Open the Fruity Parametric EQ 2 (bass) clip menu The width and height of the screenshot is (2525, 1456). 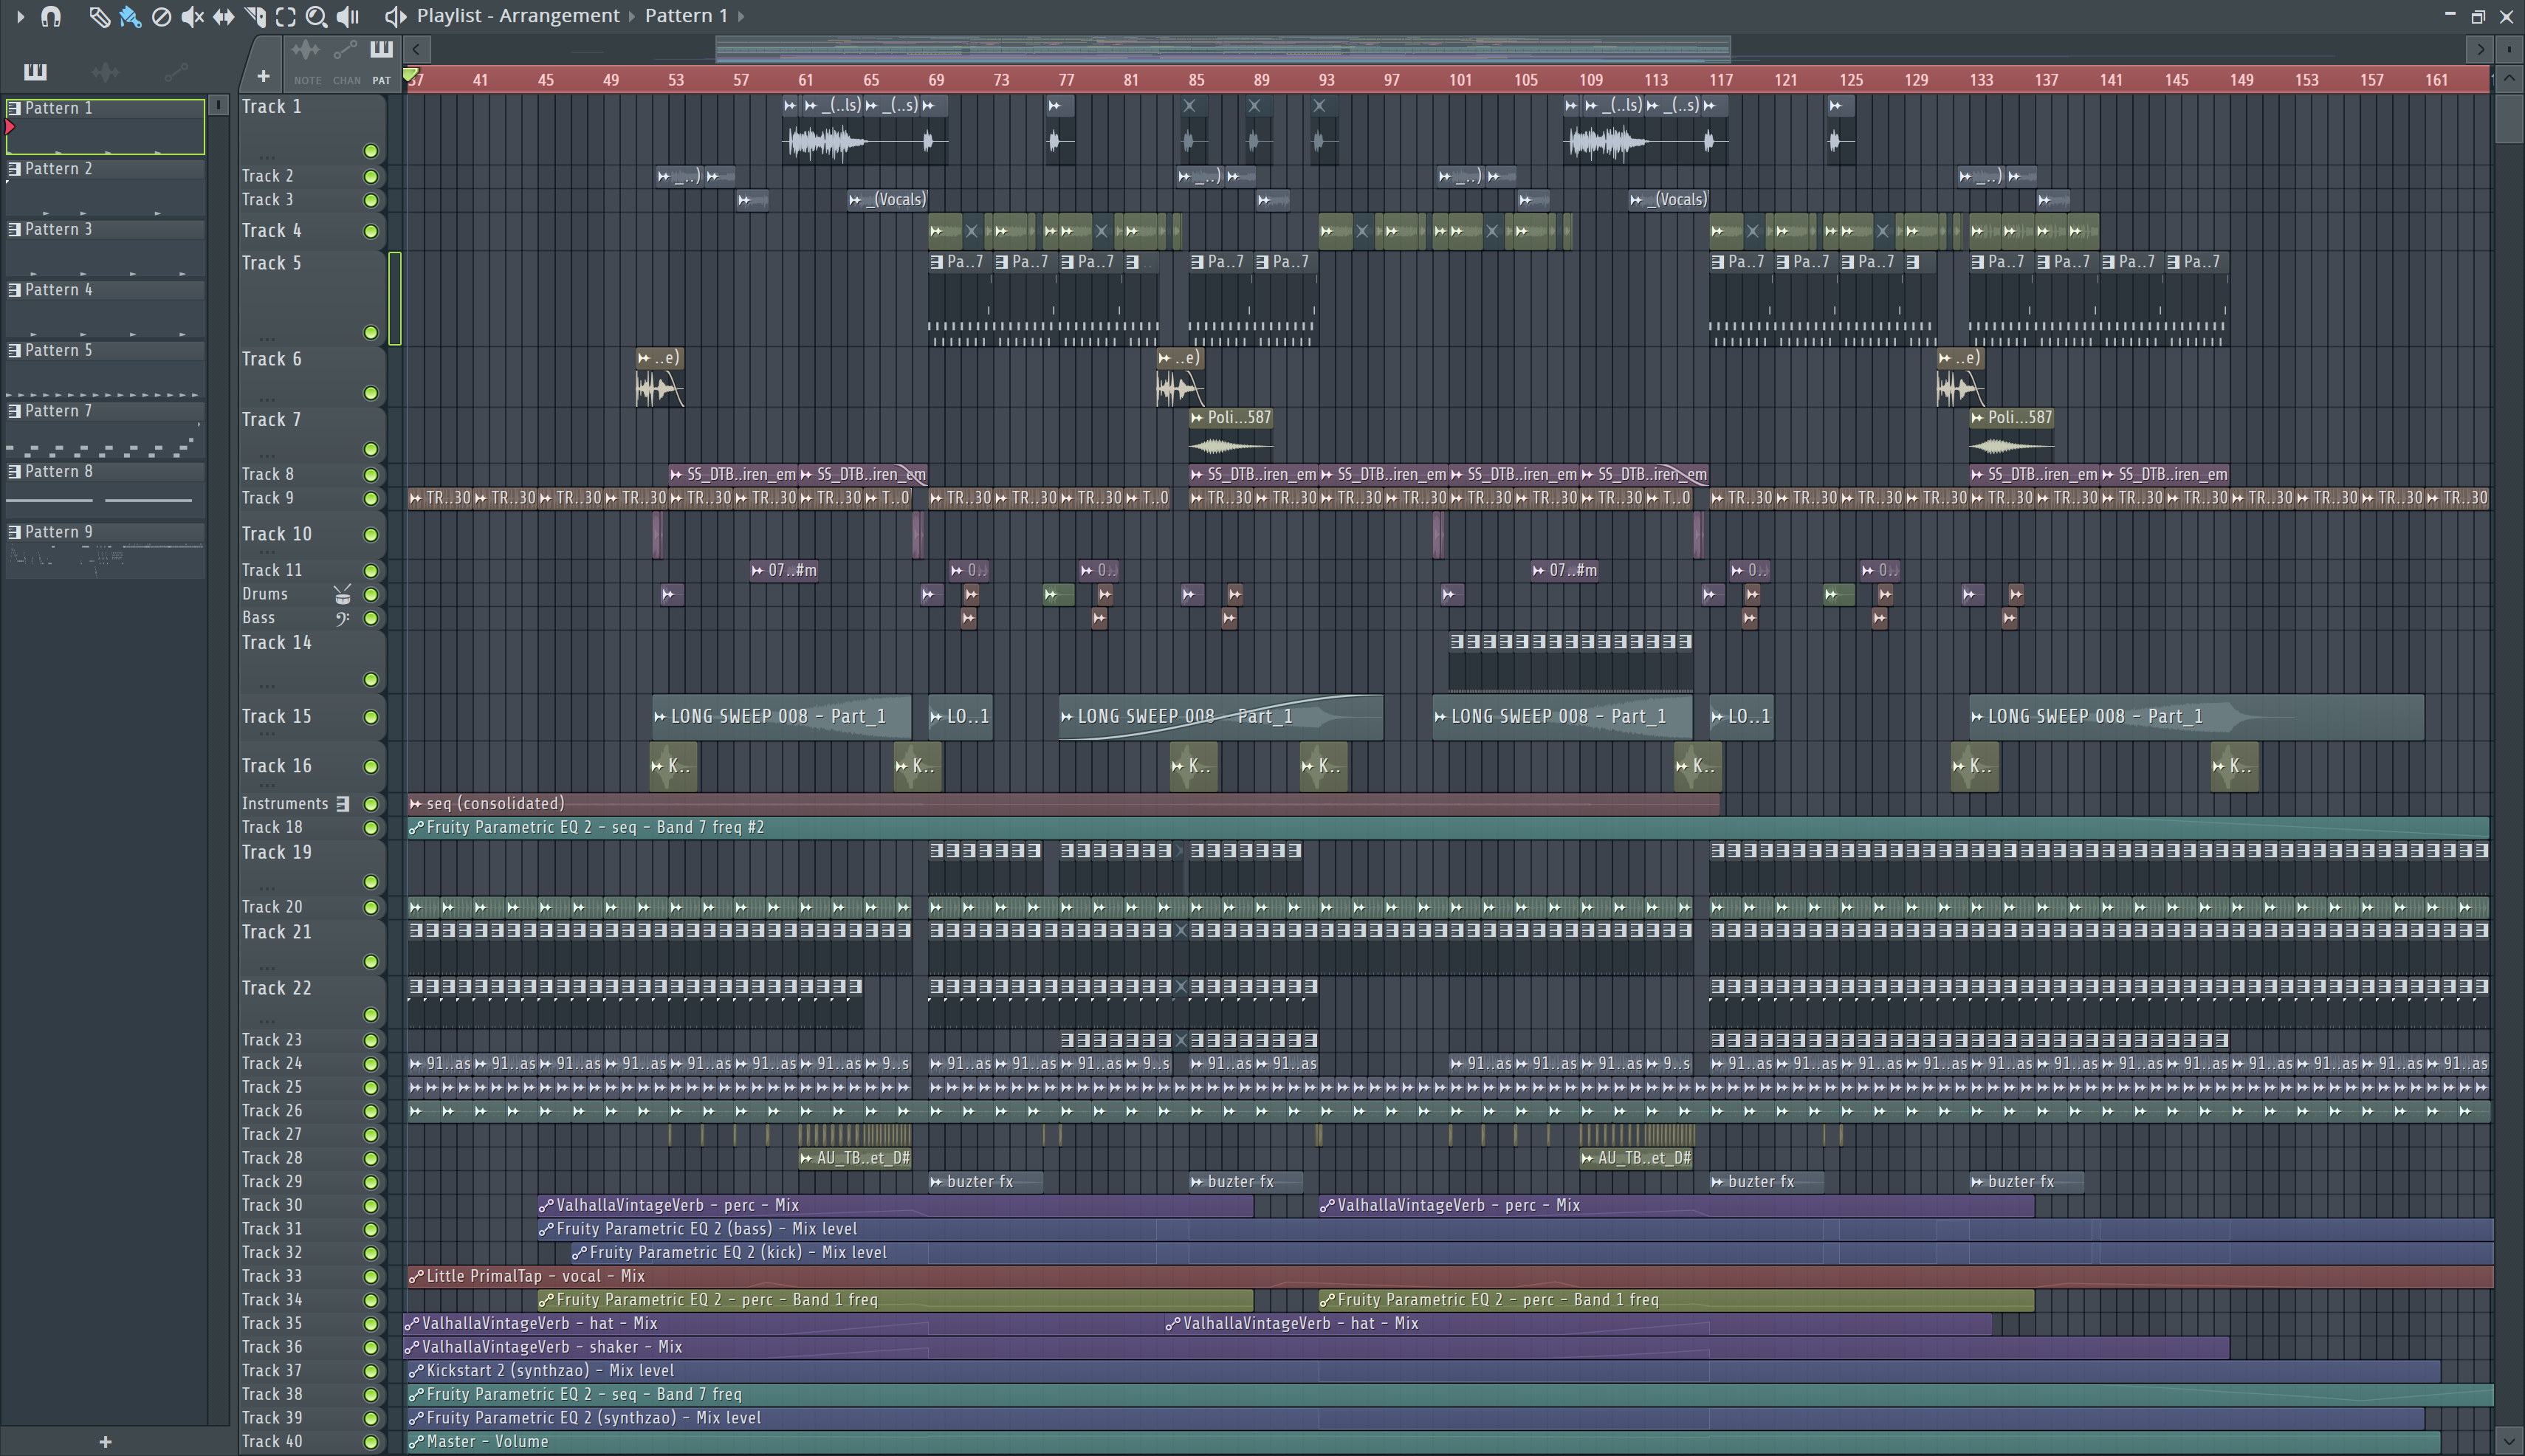point(546,1229)
